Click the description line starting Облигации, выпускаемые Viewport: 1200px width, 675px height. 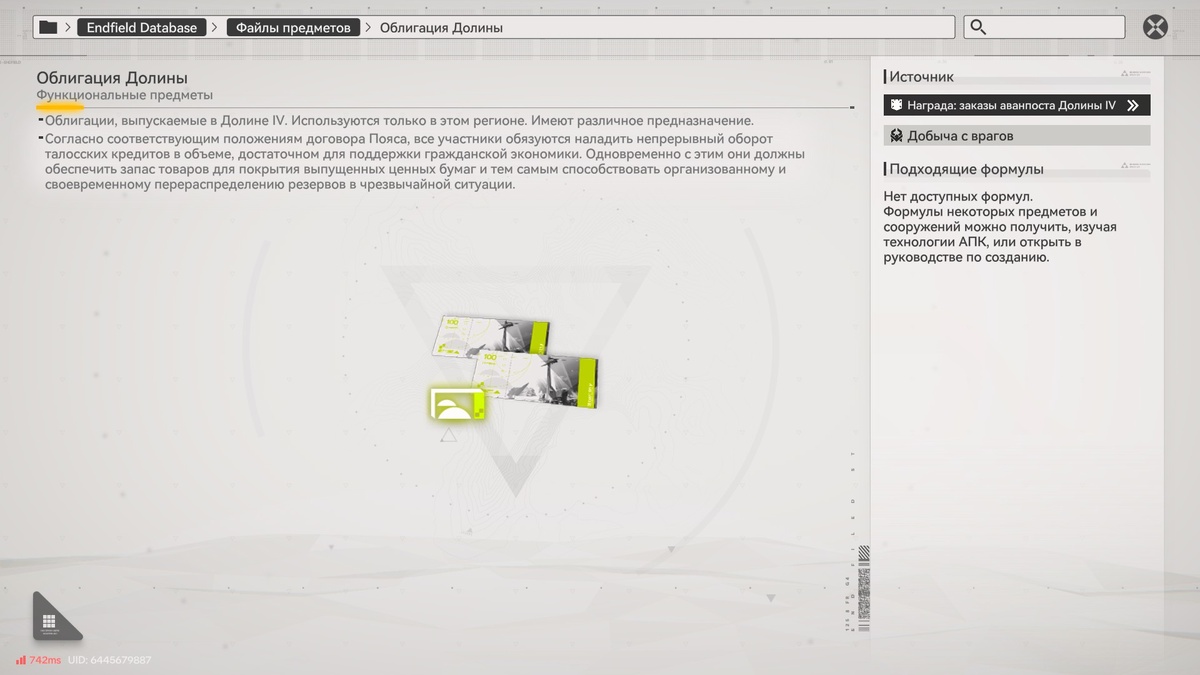[399, 120]
